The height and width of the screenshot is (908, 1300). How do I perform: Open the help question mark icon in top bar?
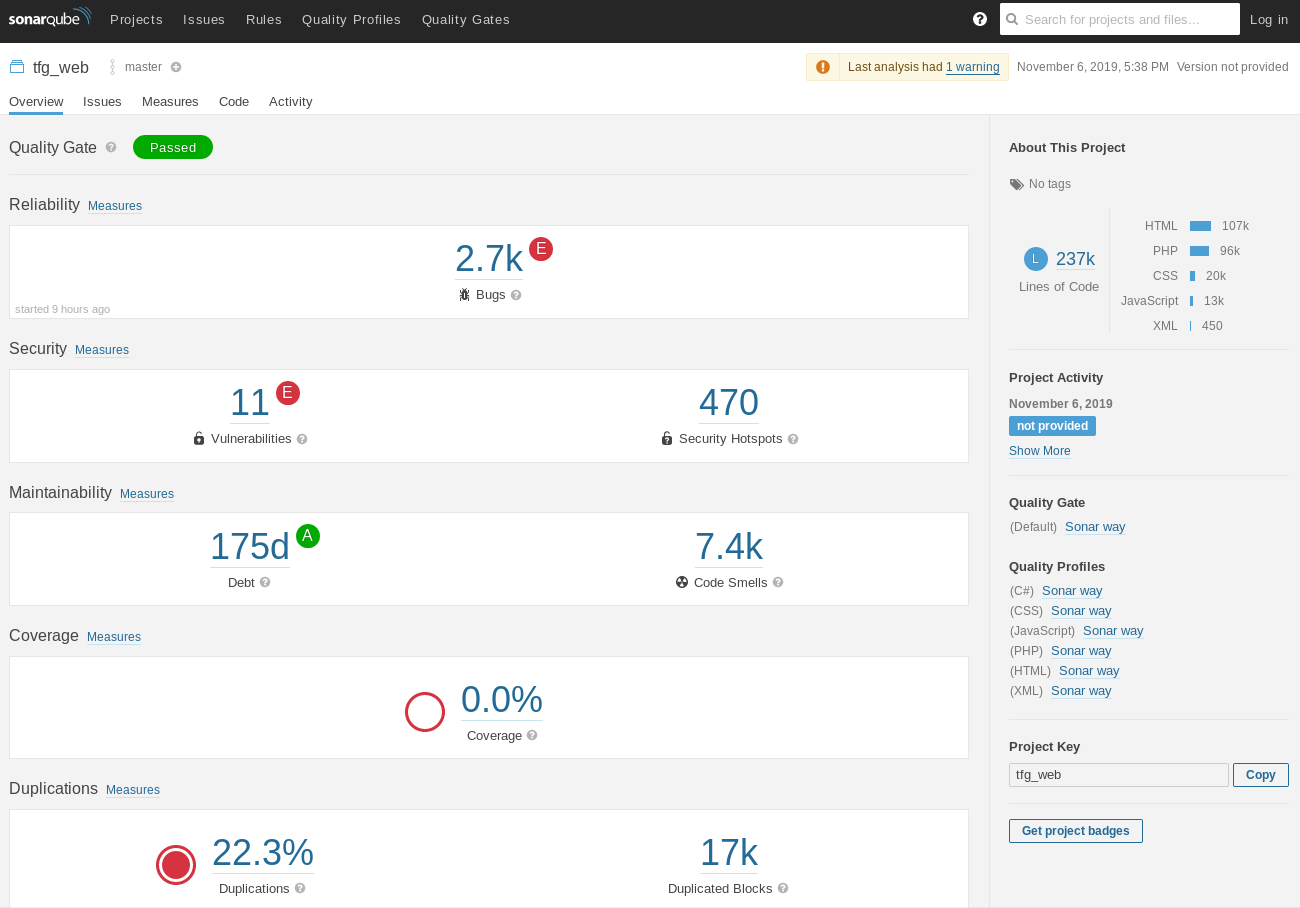[980, 19]
